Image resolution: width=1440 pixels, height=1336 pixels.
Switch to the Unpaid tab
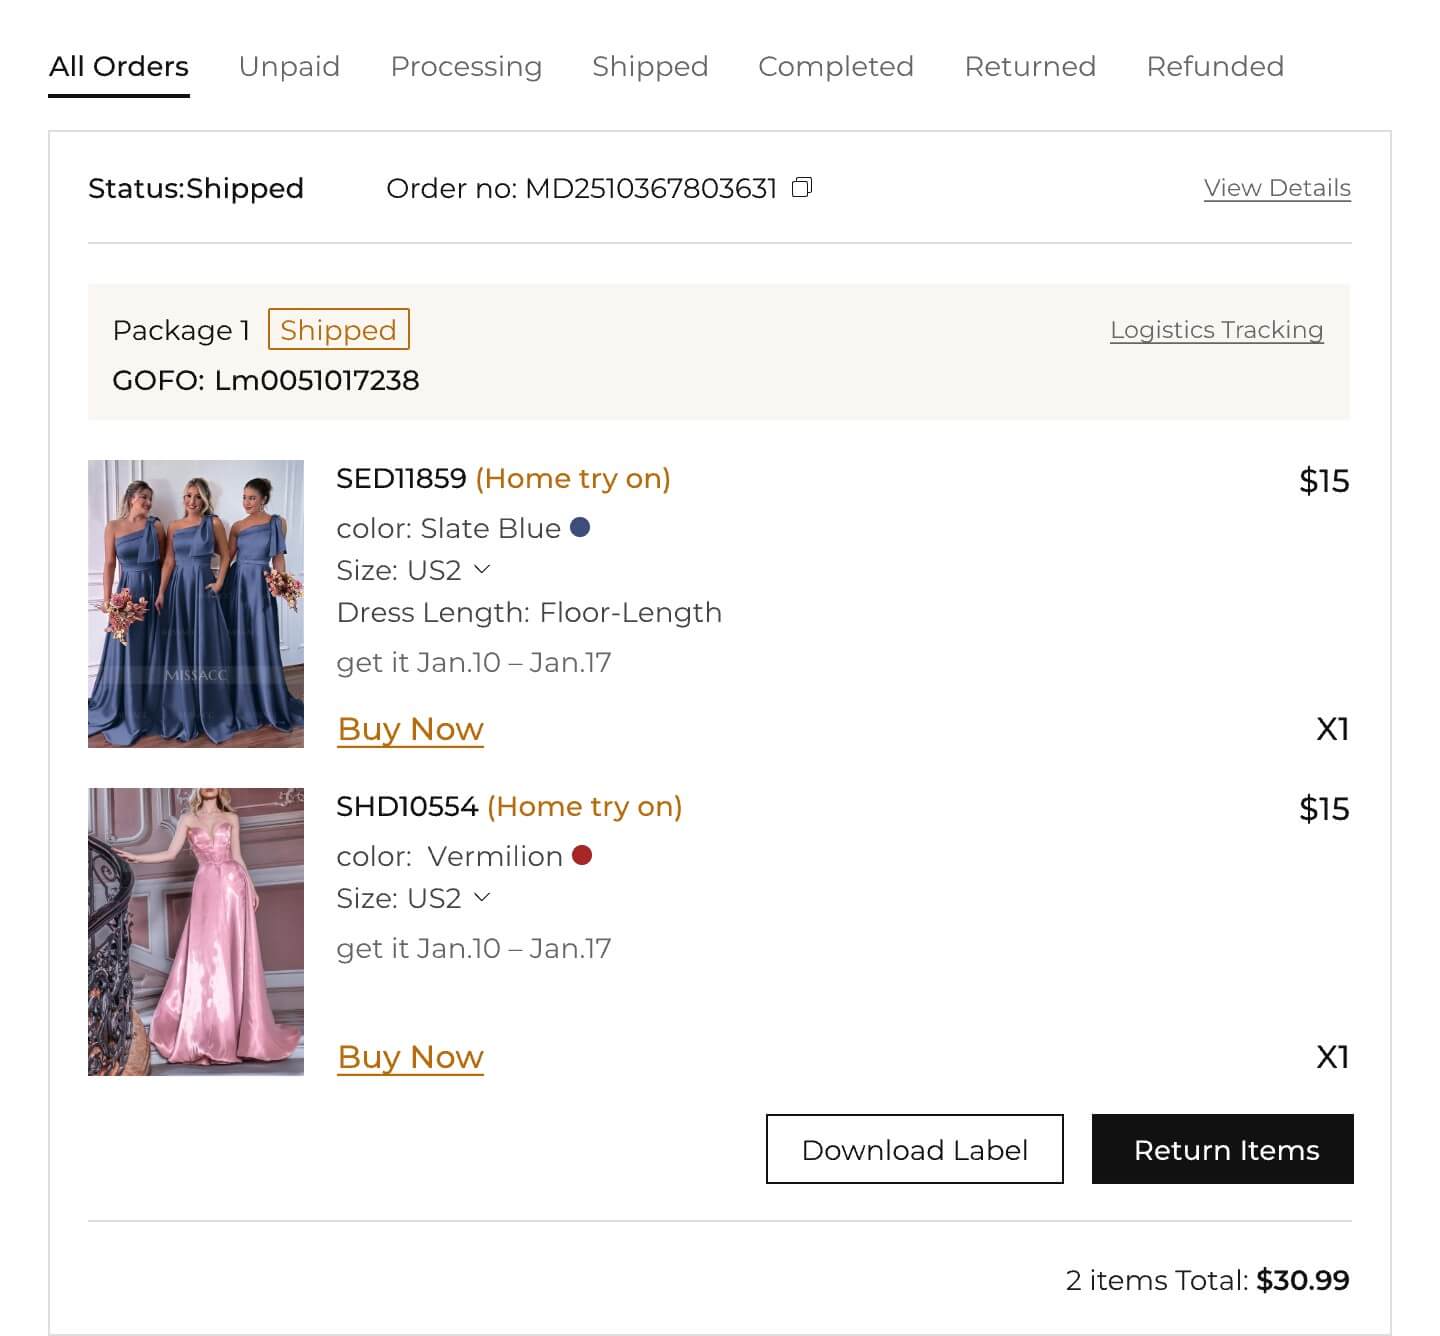(x=289, y=66)
